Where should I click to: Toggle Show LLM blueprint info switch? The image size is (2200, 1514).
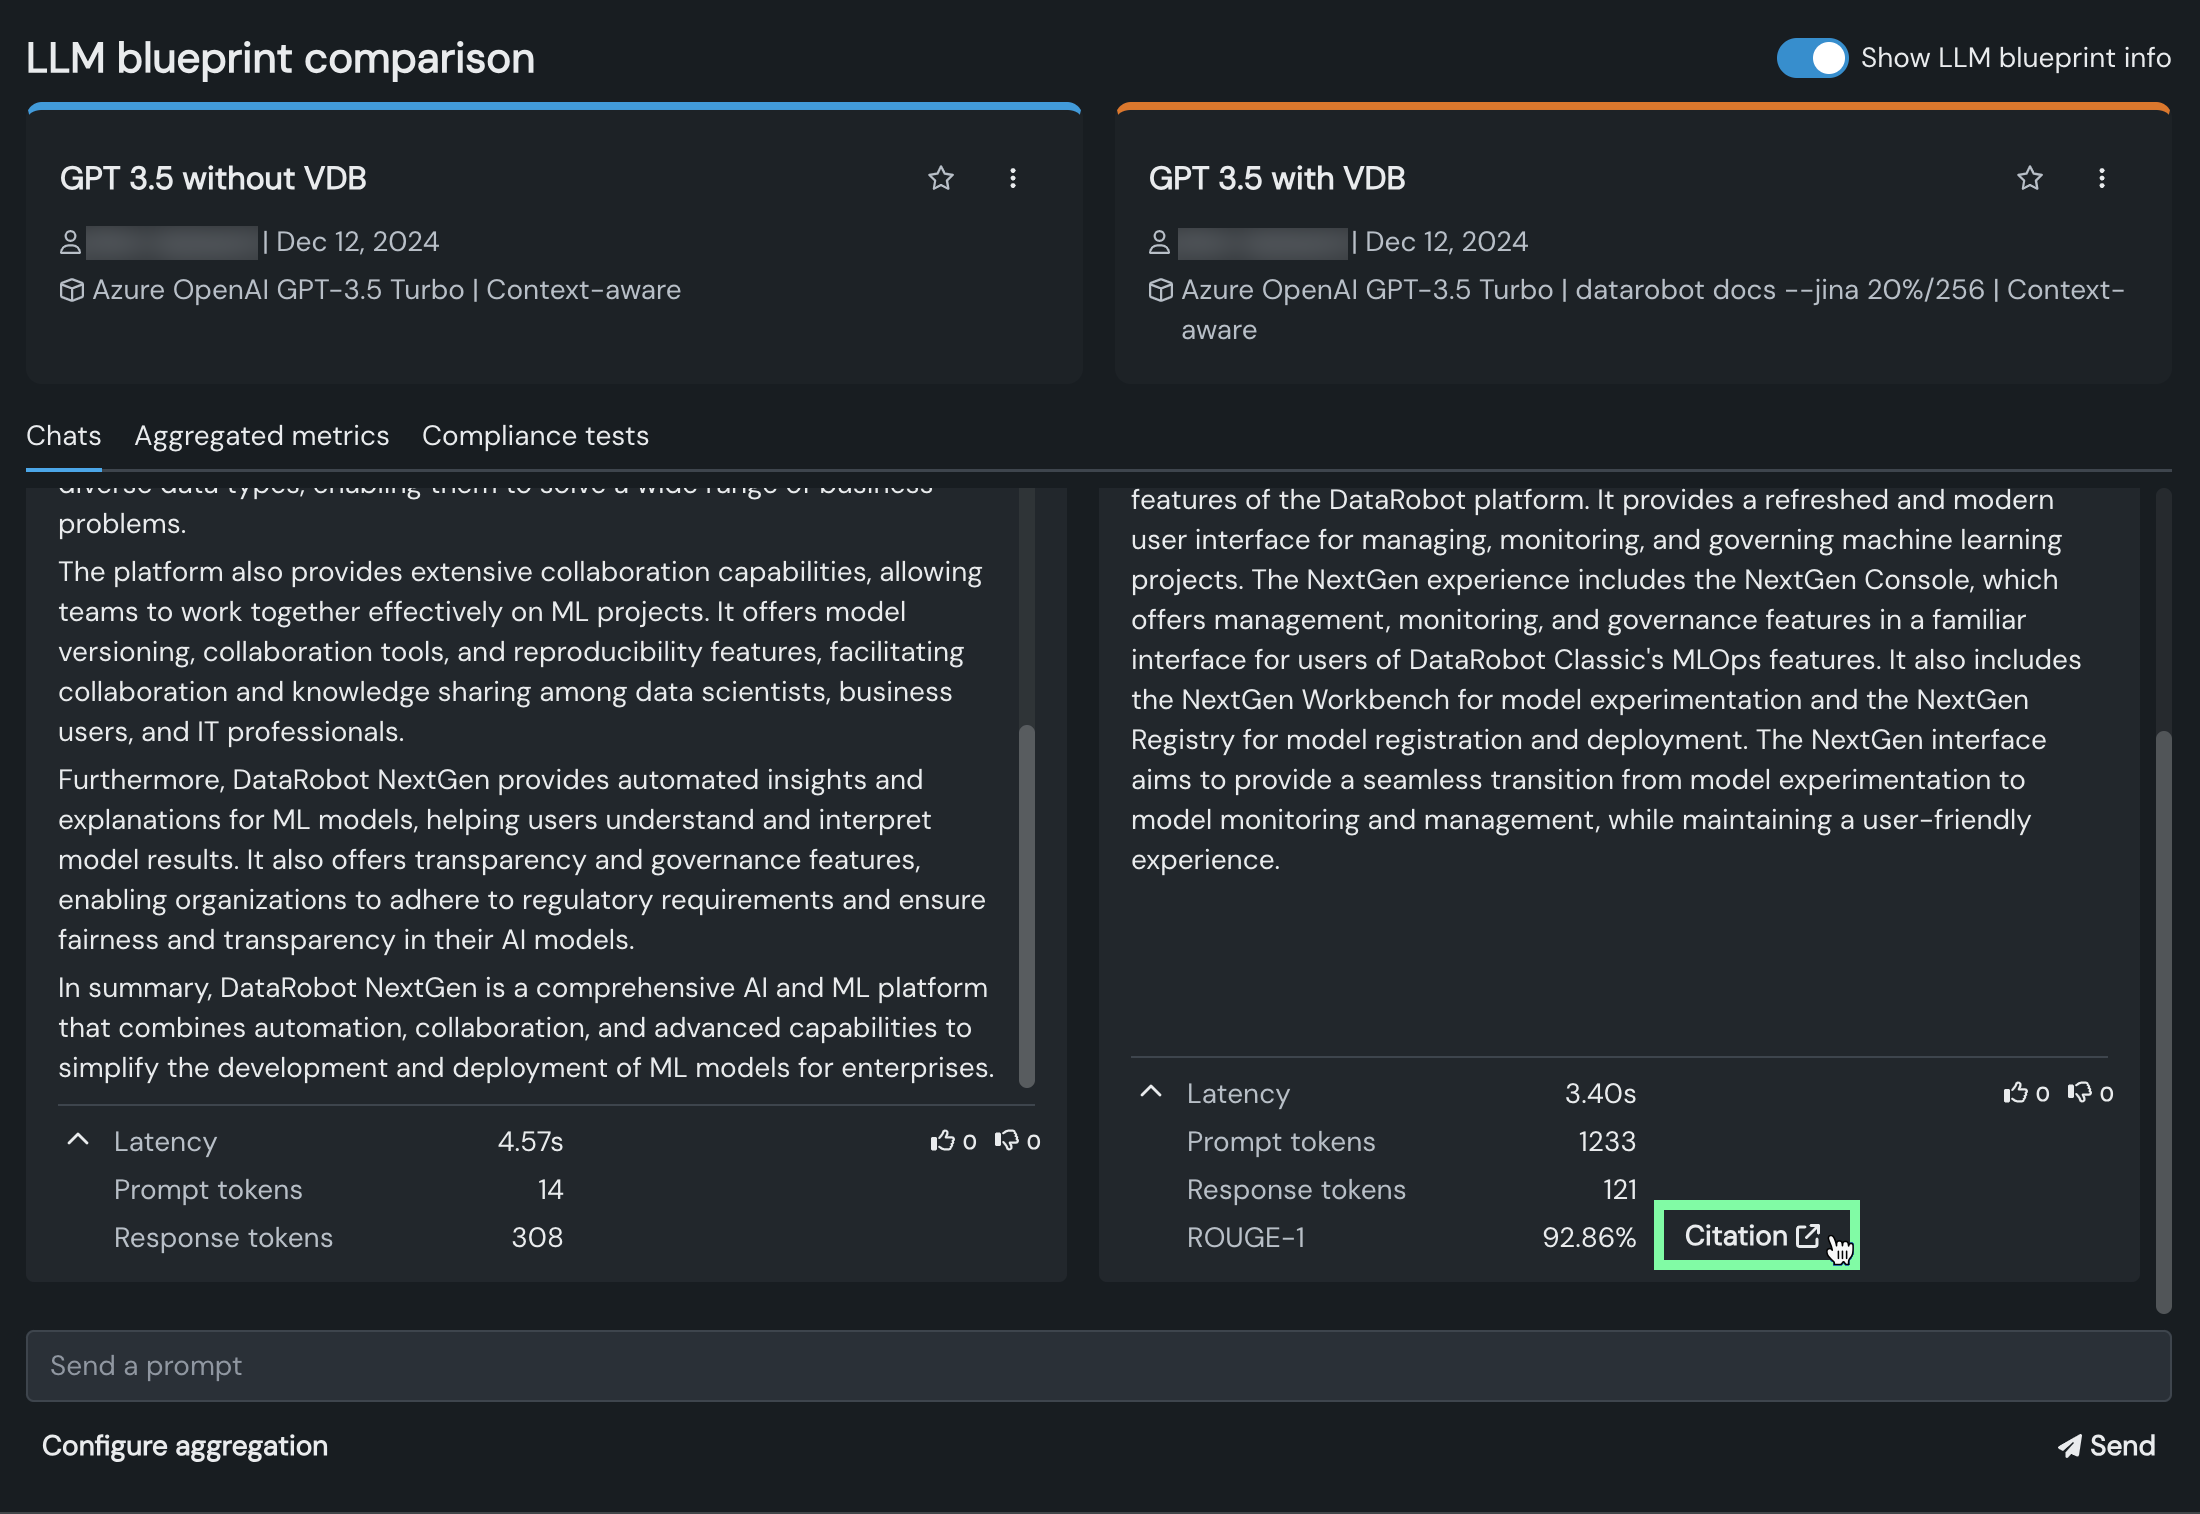point(1811,58)
